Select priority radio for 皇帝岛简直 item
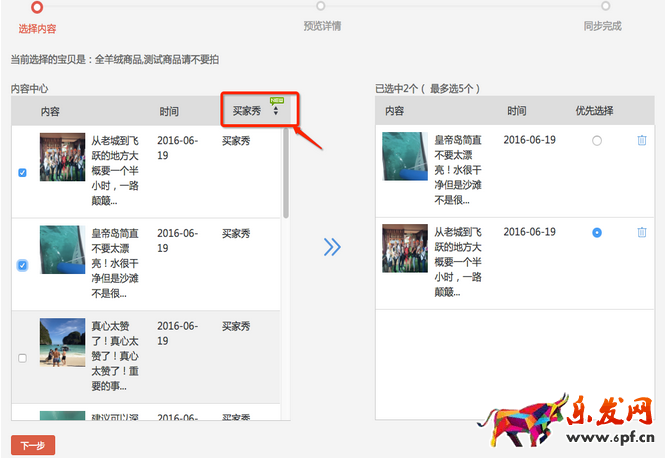Viewport: 665px width, 458px height. pos(597,140)
